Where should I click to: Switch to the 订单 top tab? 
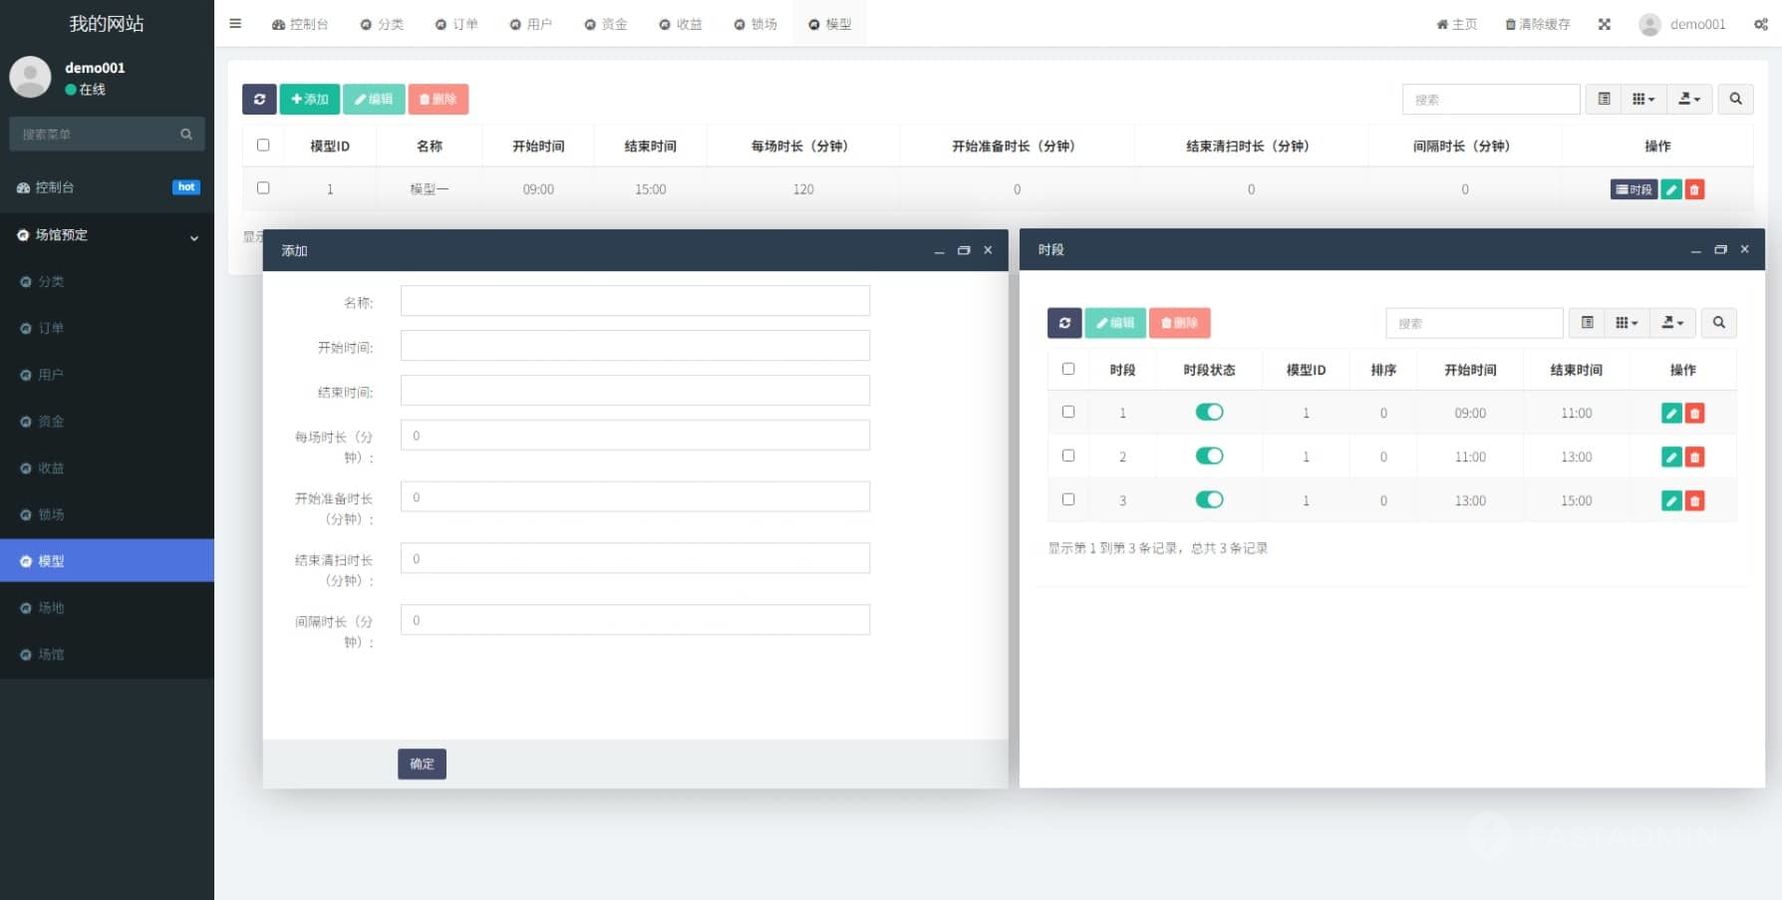456,24
